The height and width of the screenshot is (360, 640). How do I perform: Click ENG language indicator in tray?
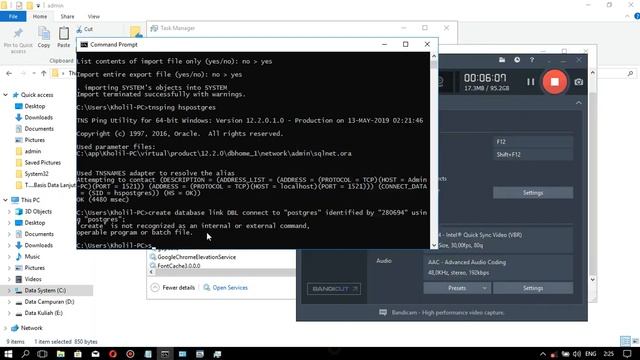click(x=591, y=354)
